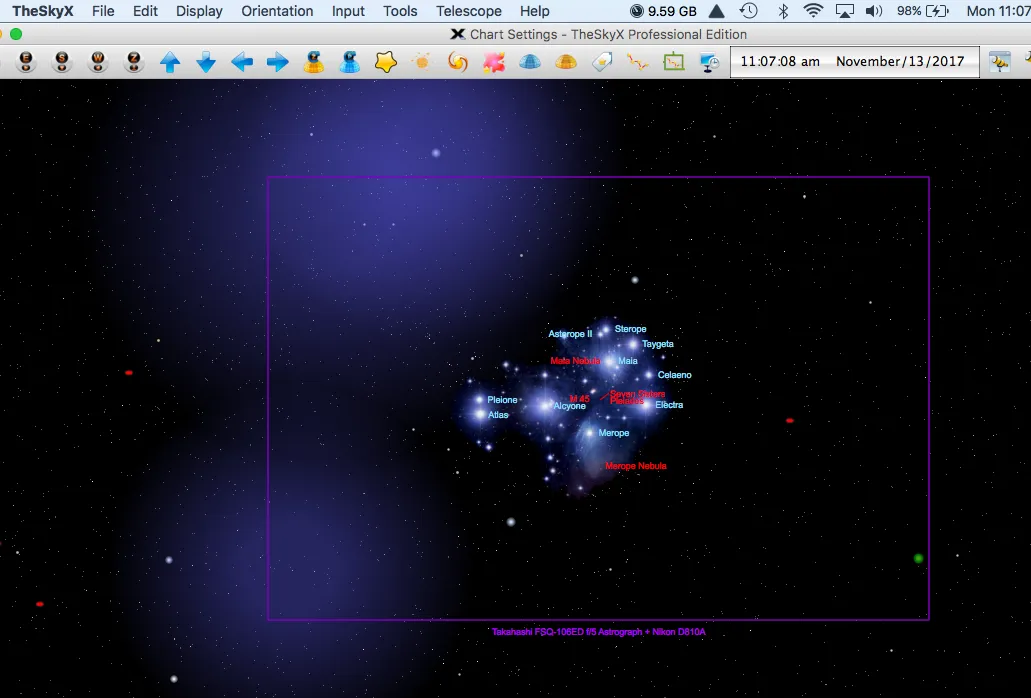Toggle the blue equatorial grid dome icon
1031x698 pixels.
pyautogui.click(x=530, y=62)
